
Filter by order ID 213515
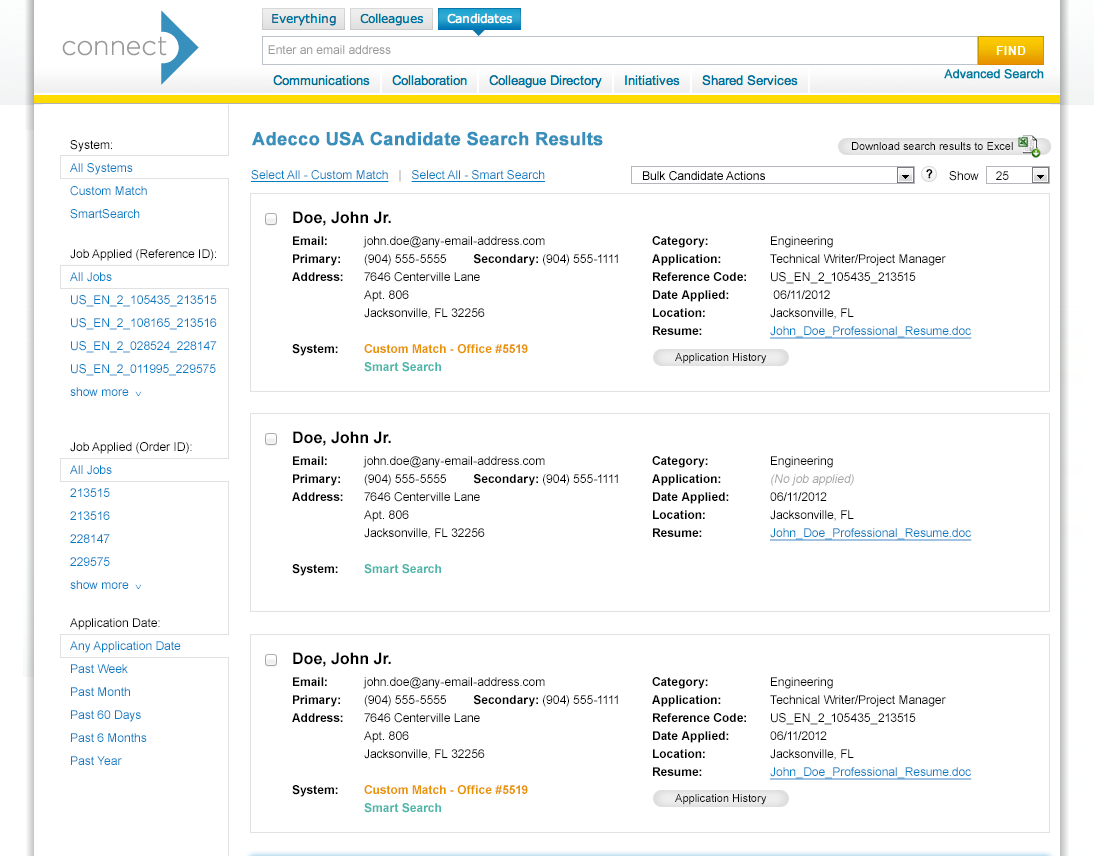(90, 493)
